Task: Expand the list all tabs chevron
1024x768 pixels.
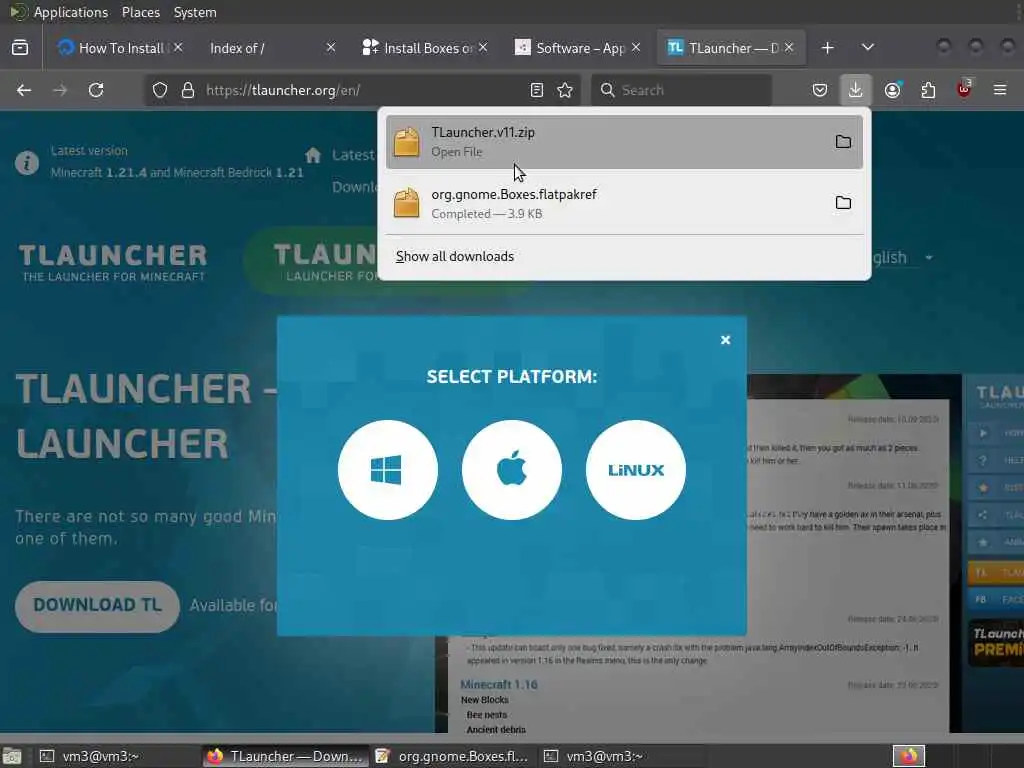Action: click(x=868, y=48)
